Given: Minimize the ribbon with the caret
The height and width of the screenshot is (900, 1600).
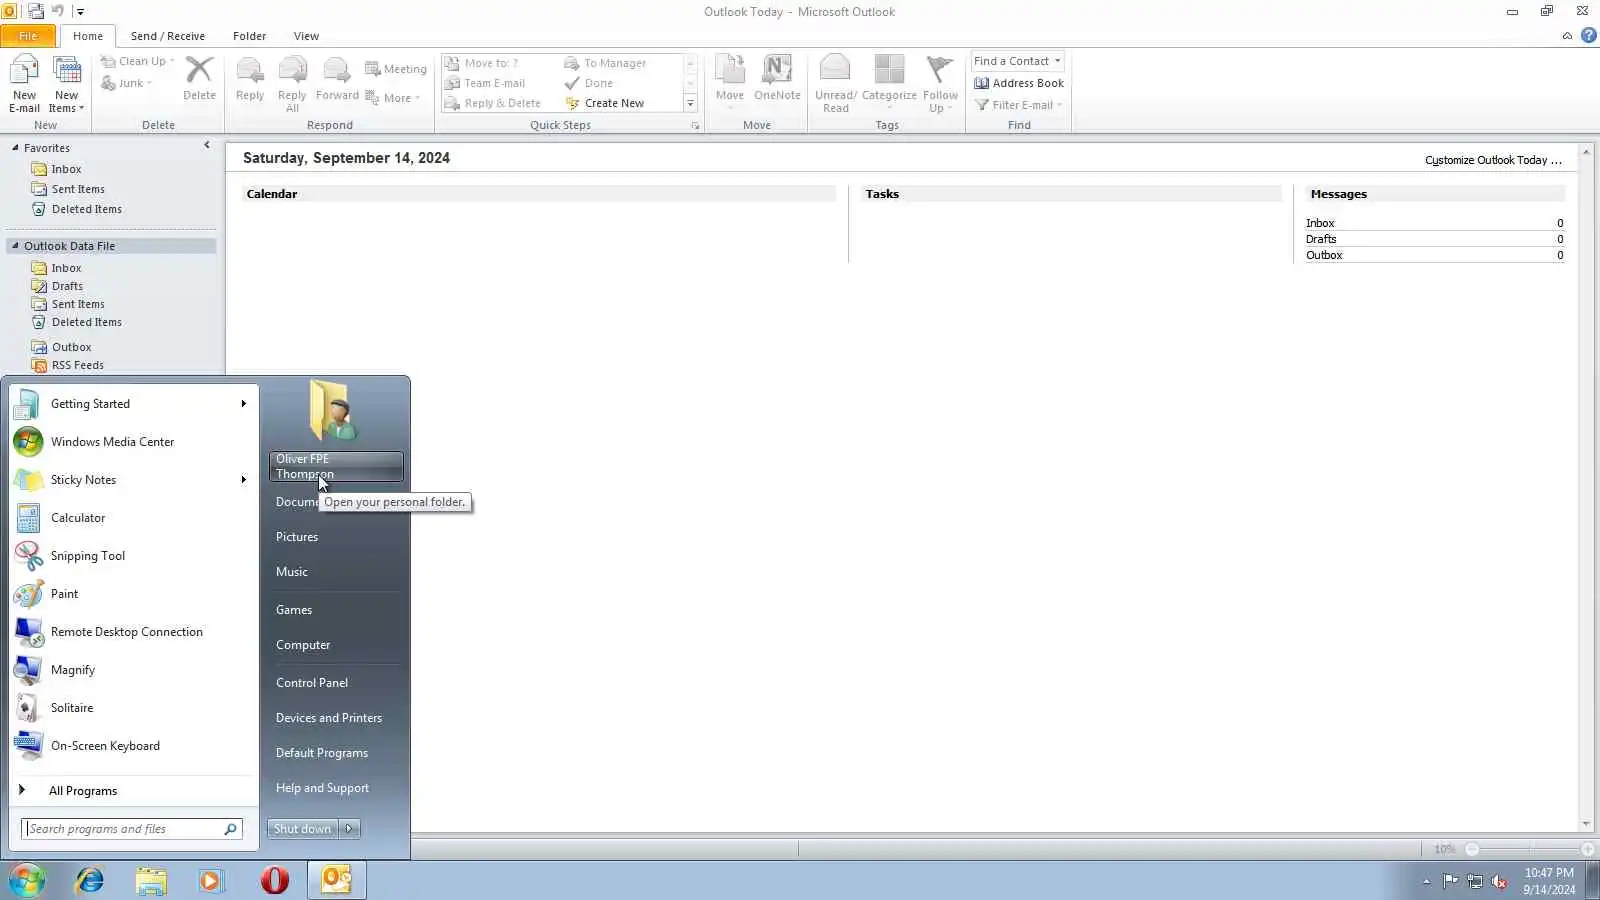Looking at the screenshot, I should [x=1567, y=36].
